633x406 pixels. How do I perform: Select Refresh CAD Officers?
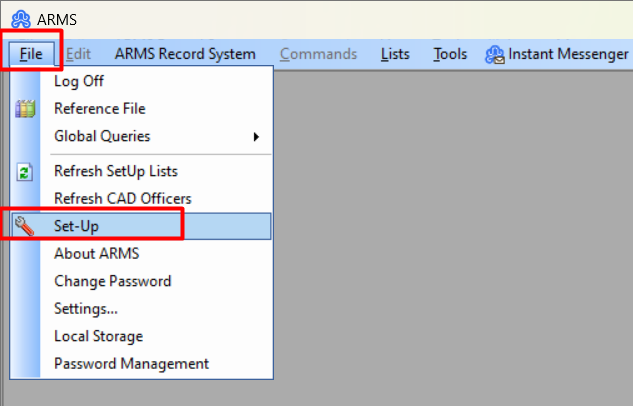(141, 199)
